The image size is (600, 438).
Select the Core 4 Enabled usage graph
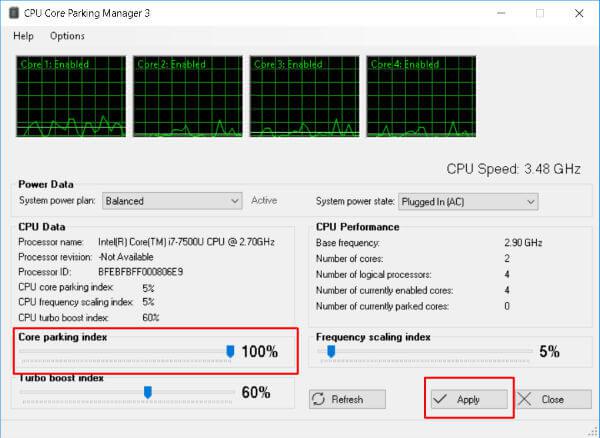pos(421,96)
